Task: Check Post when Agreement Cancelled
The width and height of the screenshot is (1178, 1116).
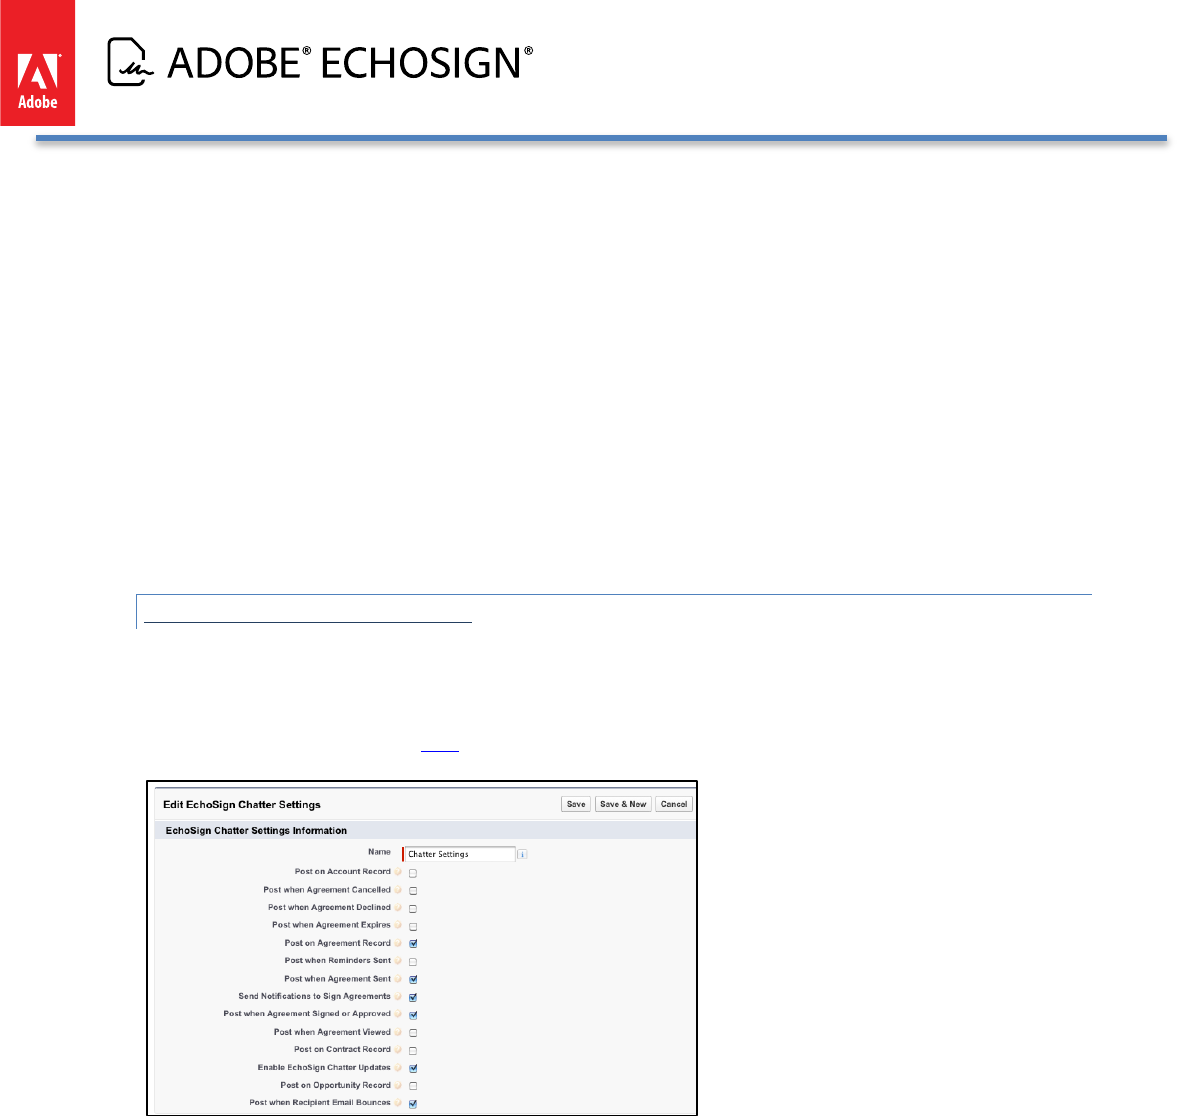Action: [x=413, y=891]
